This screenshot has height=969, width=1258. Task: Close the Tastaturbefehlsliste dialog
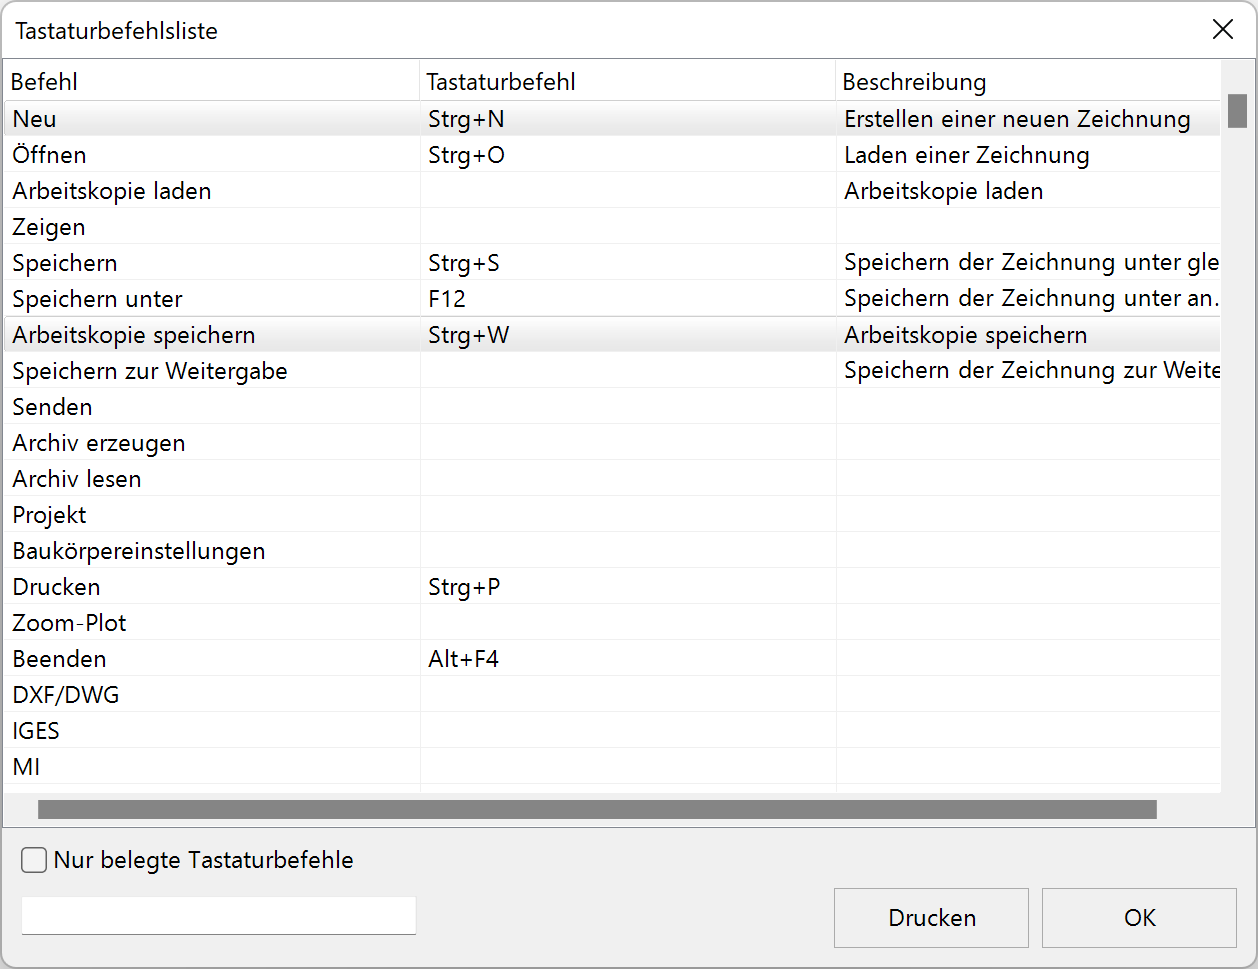[x=1222, y=29]
